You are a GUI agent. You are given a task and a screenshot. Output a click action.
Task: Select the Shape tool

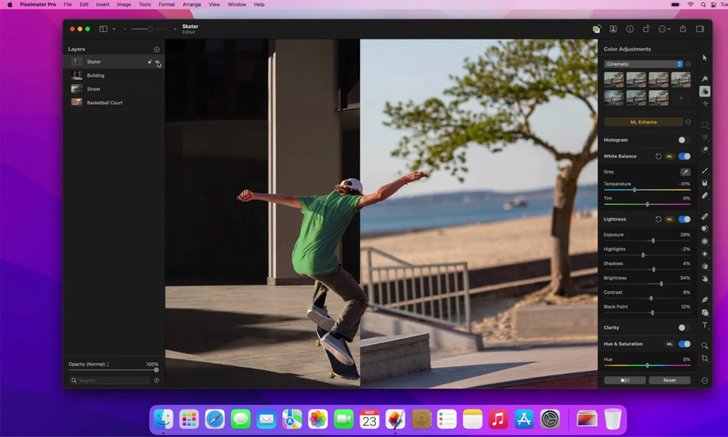pos(705,313)
